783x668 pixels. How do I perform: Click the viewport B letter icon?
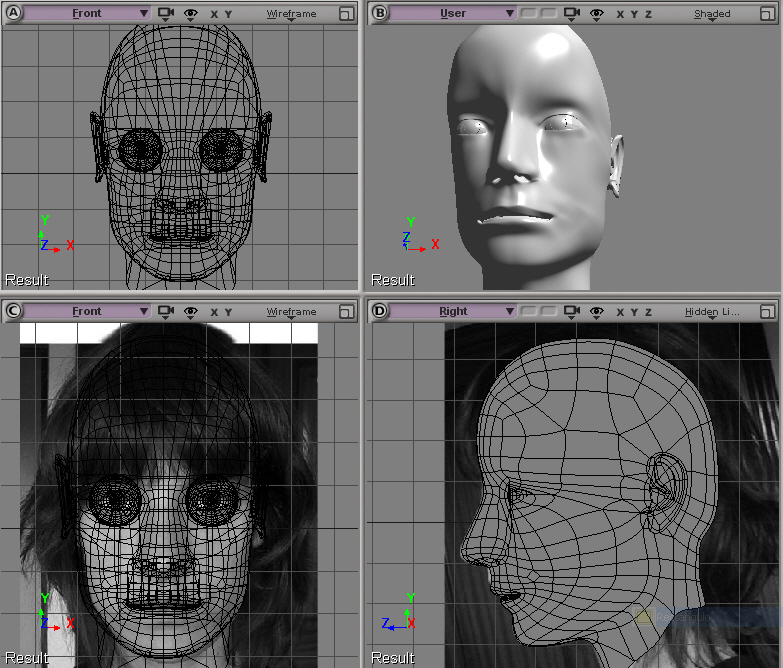(380, 13)
